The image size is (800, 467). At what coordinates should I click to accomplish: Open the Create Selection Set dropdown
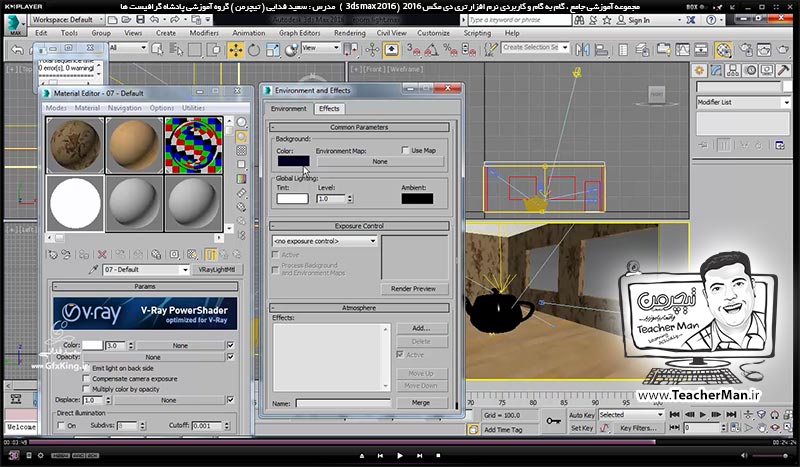[x=535, y=47]
